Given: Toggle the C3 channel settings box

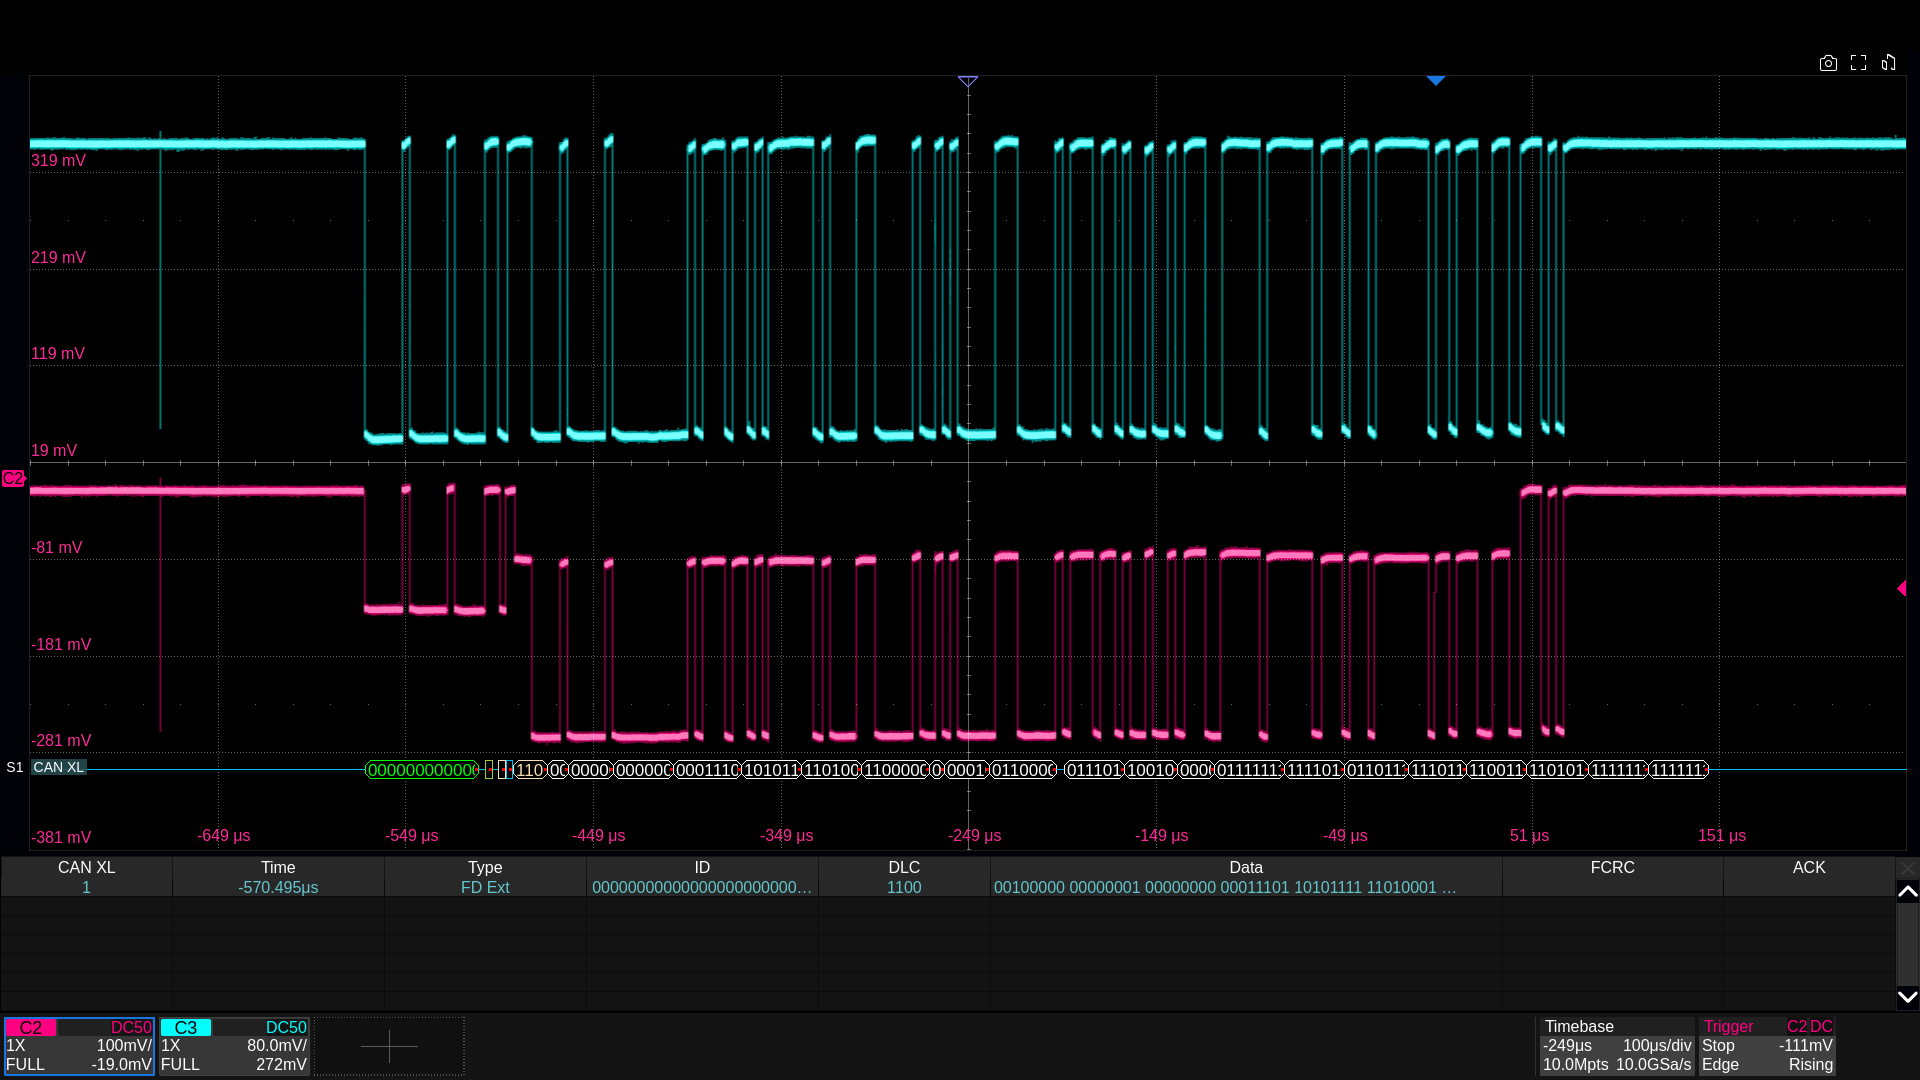Looking at the screenshot, I should pyautogui.click(x=234, y=1046).
